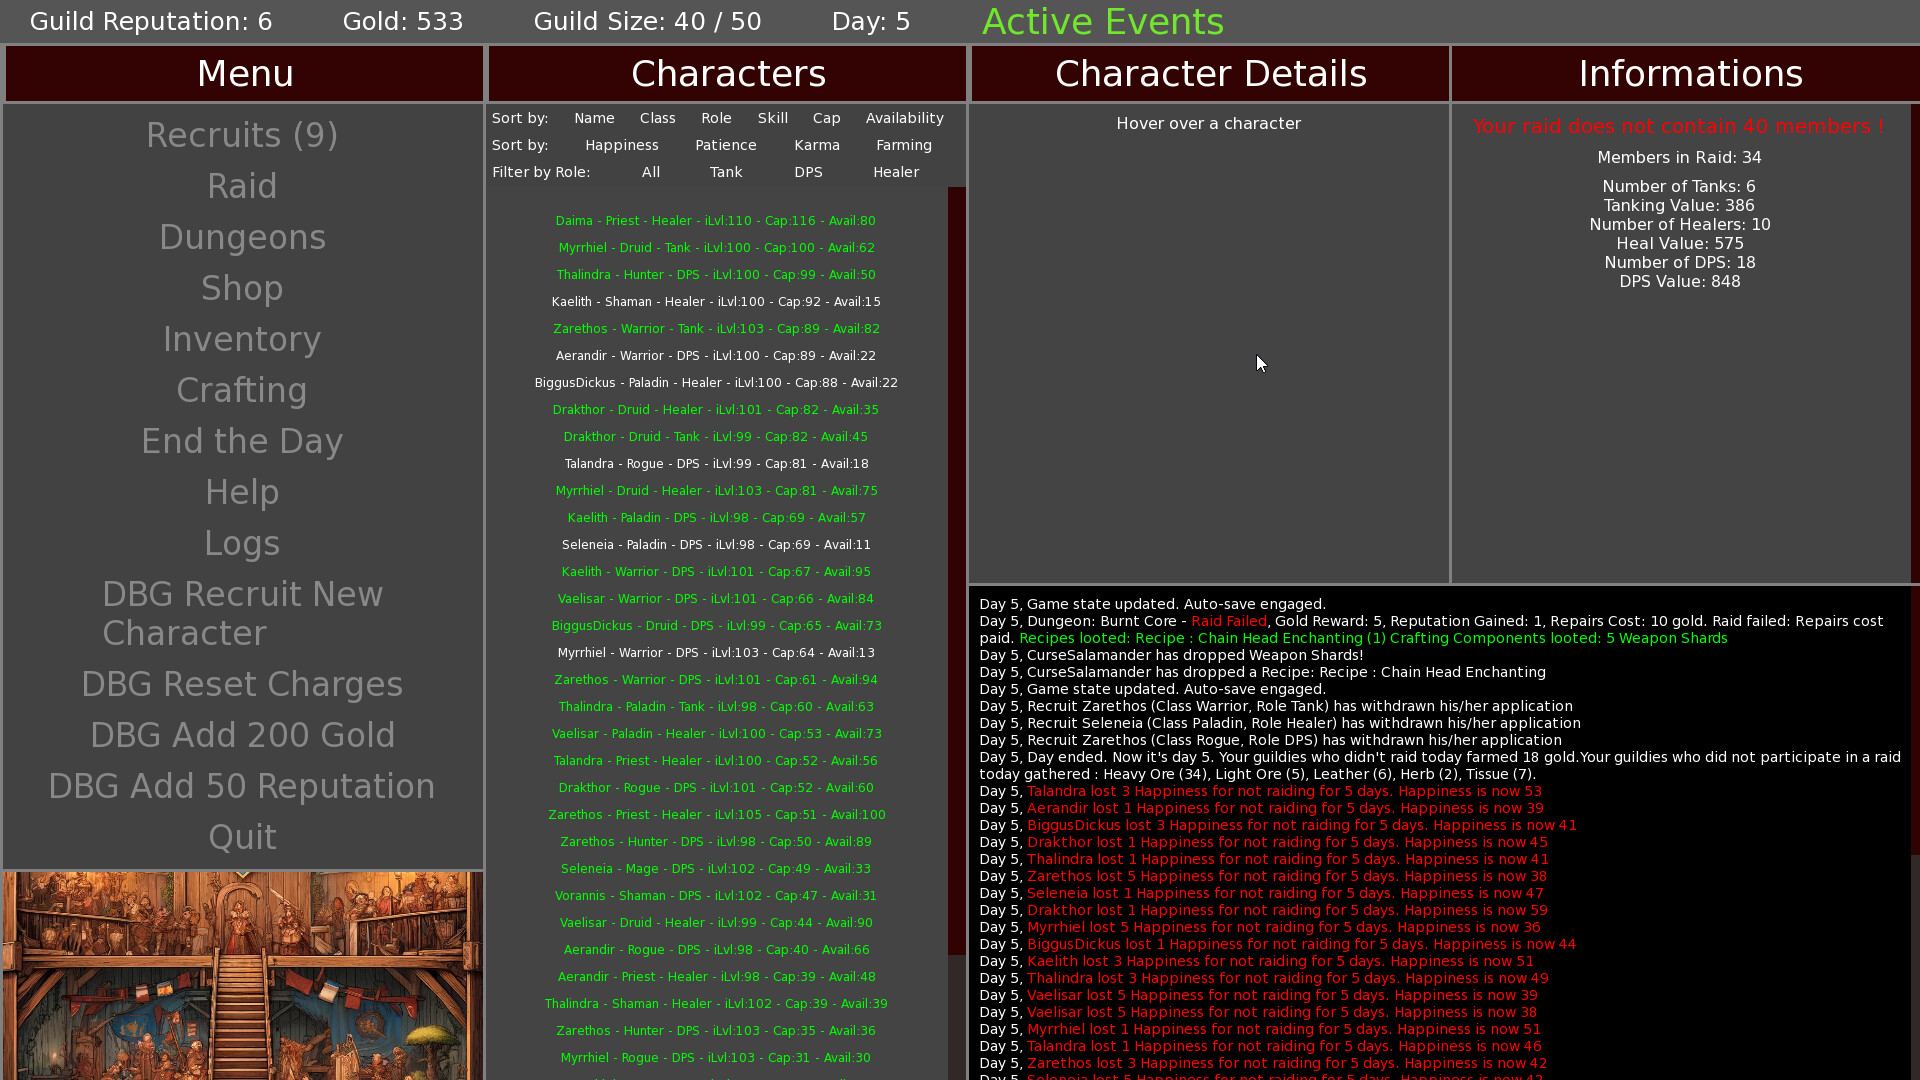The width and height of the screenshot is (1920, 1080).
Task: Click DBG Add 50 Reputation
Action: pos(242,786)
